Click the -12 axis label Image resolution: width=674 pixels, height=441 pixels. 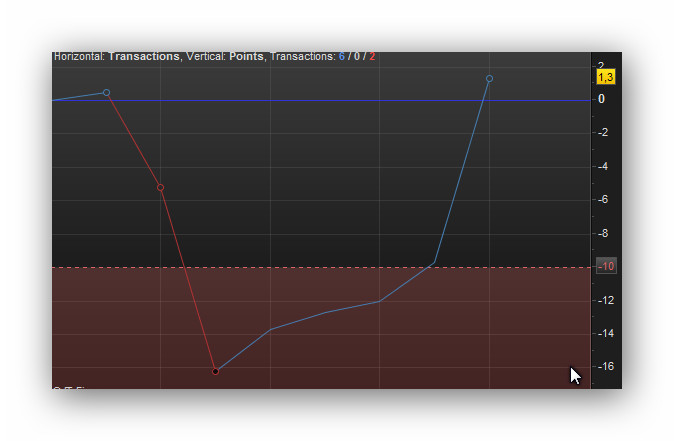[x=606, y=300]
